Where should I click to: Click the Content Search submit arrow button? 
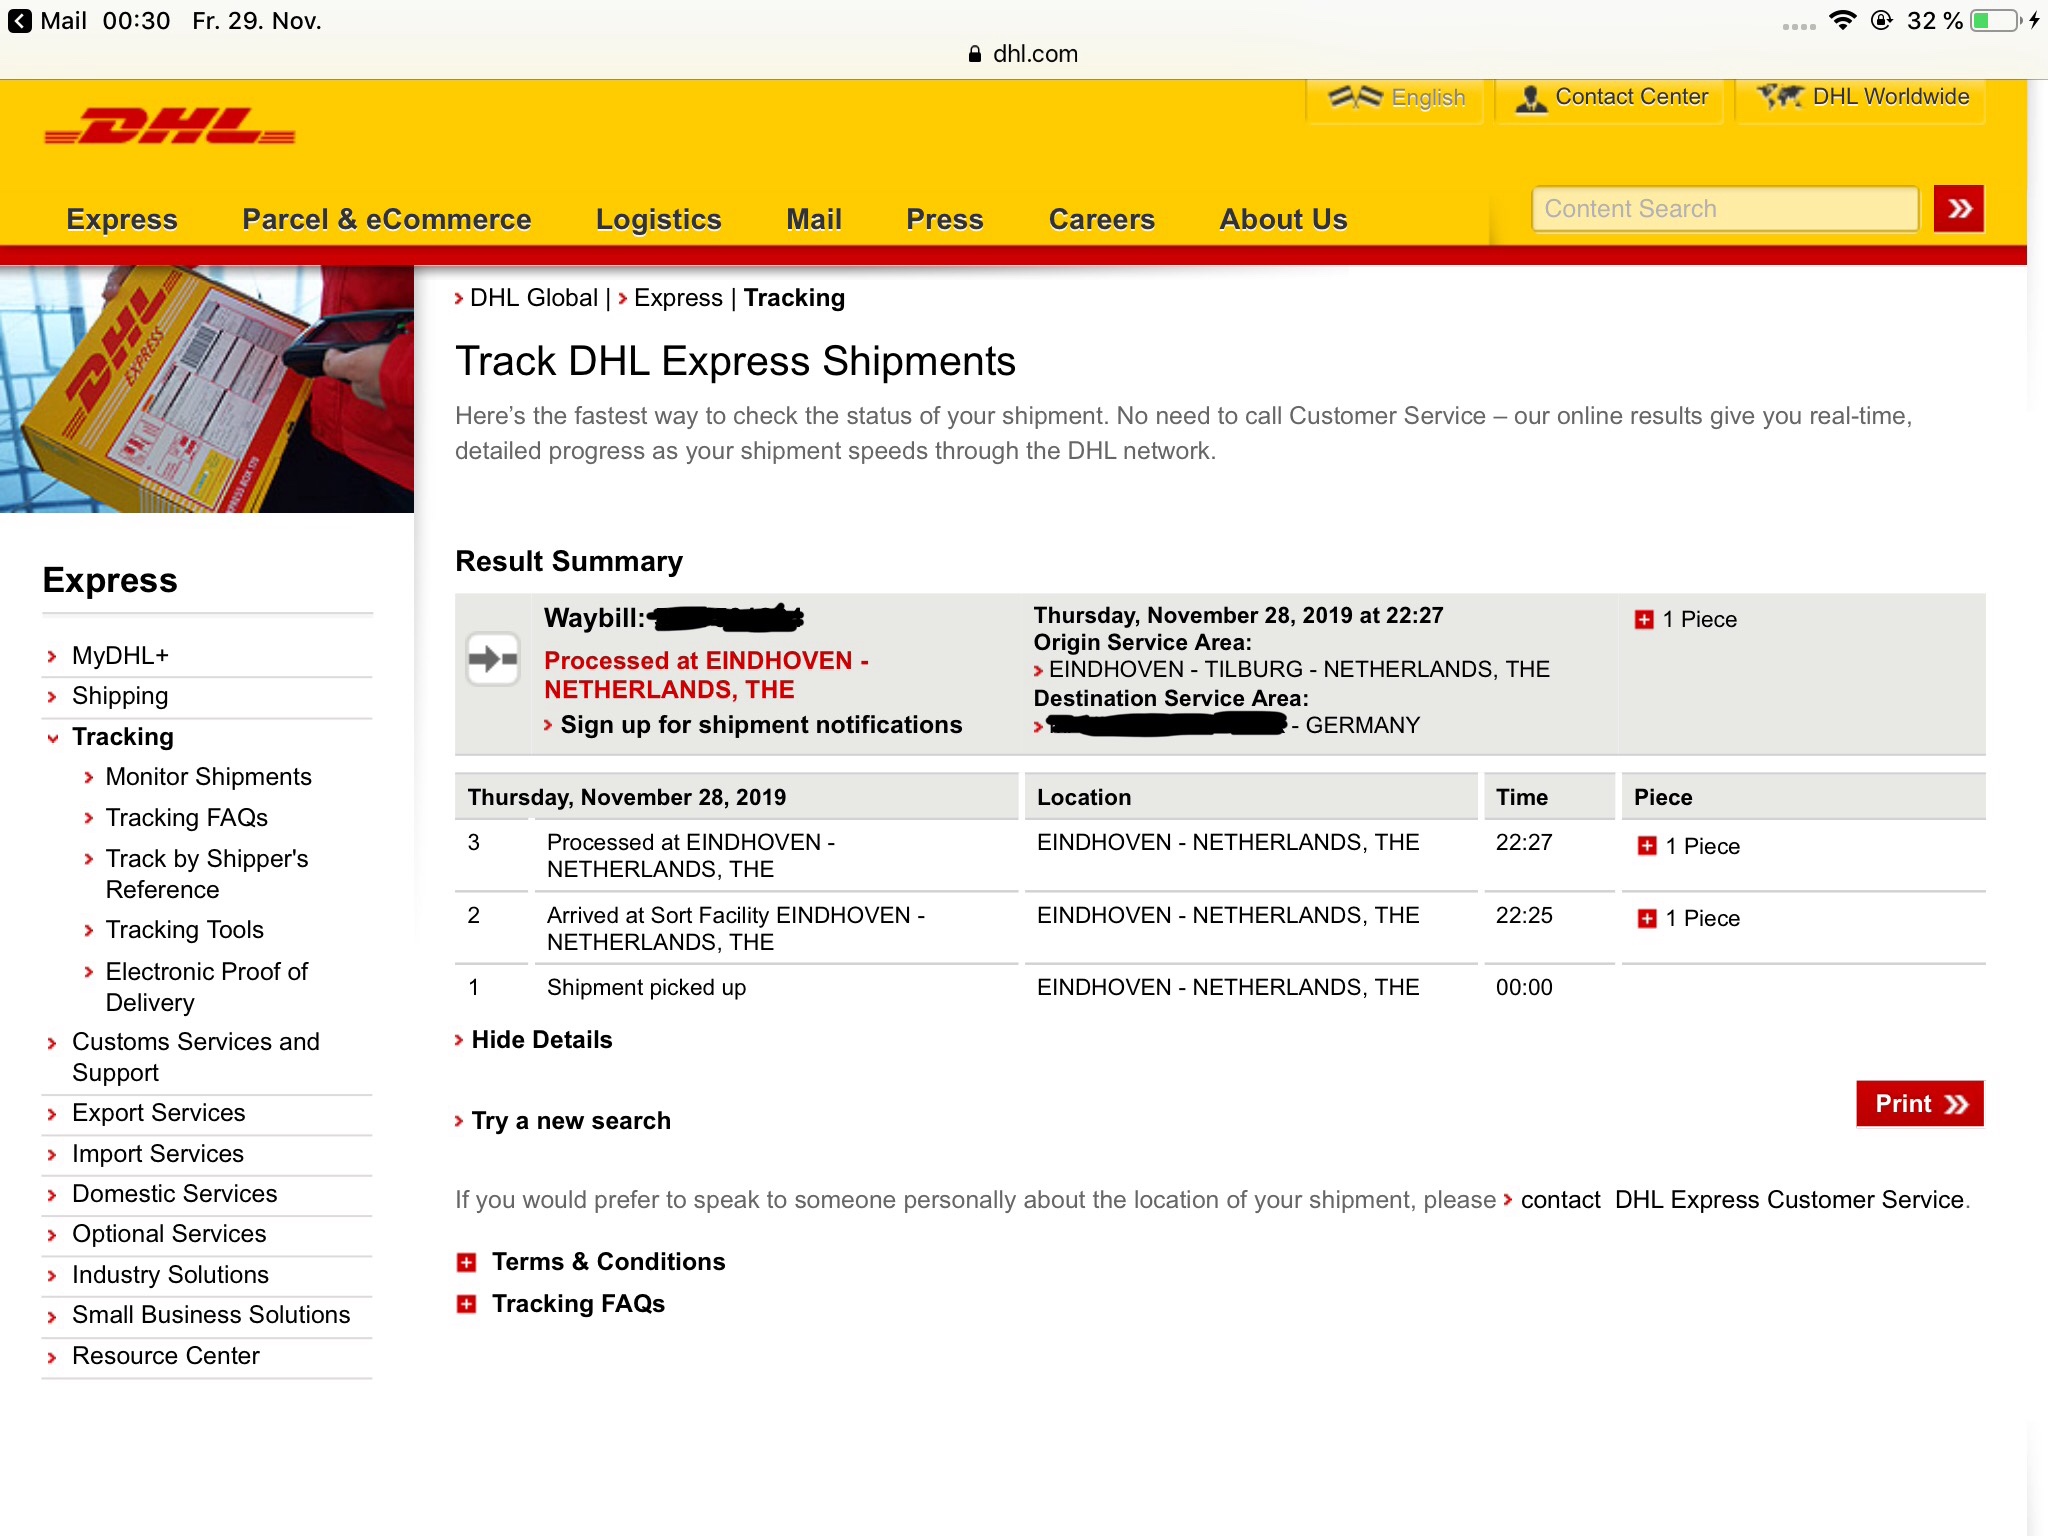1958,209
